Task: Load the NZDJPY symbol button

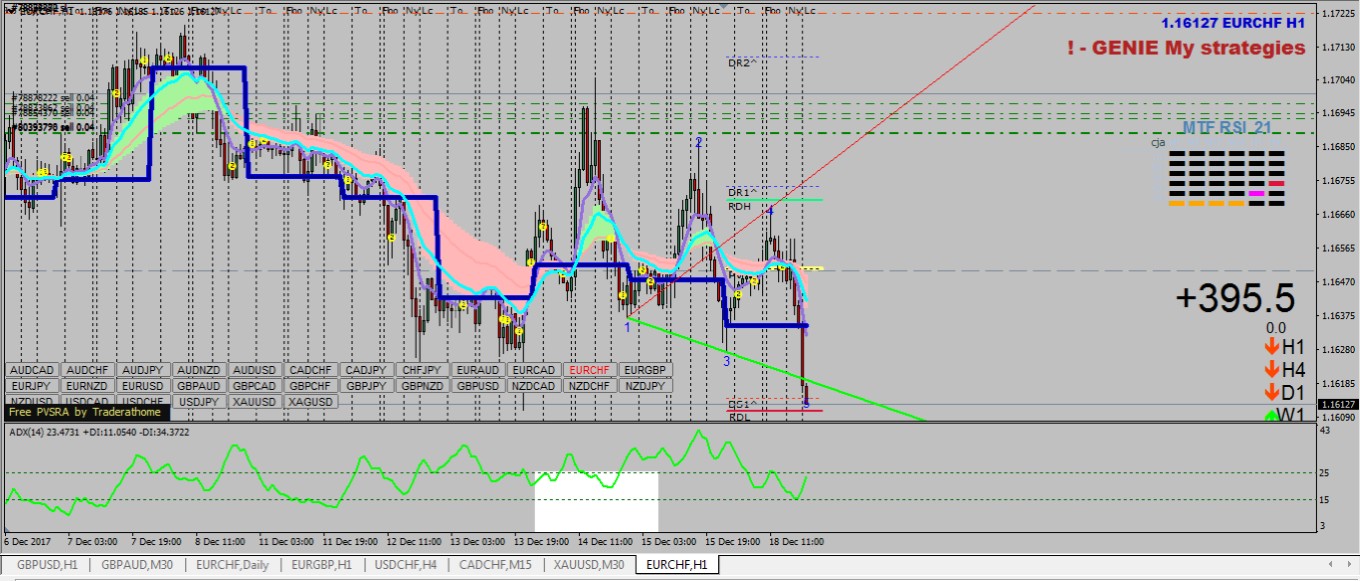Action: click(644, 386)
